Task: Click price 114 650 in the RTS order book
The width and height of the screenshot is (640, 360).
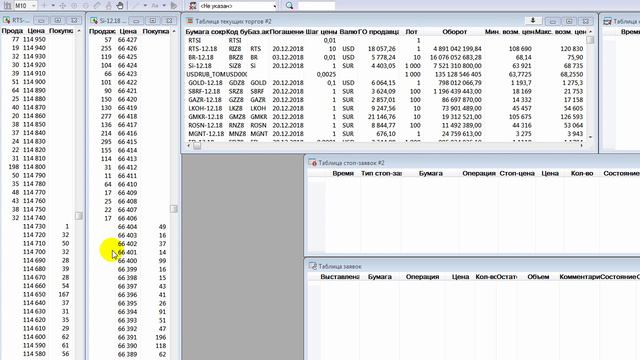Action: pos(34,294)
